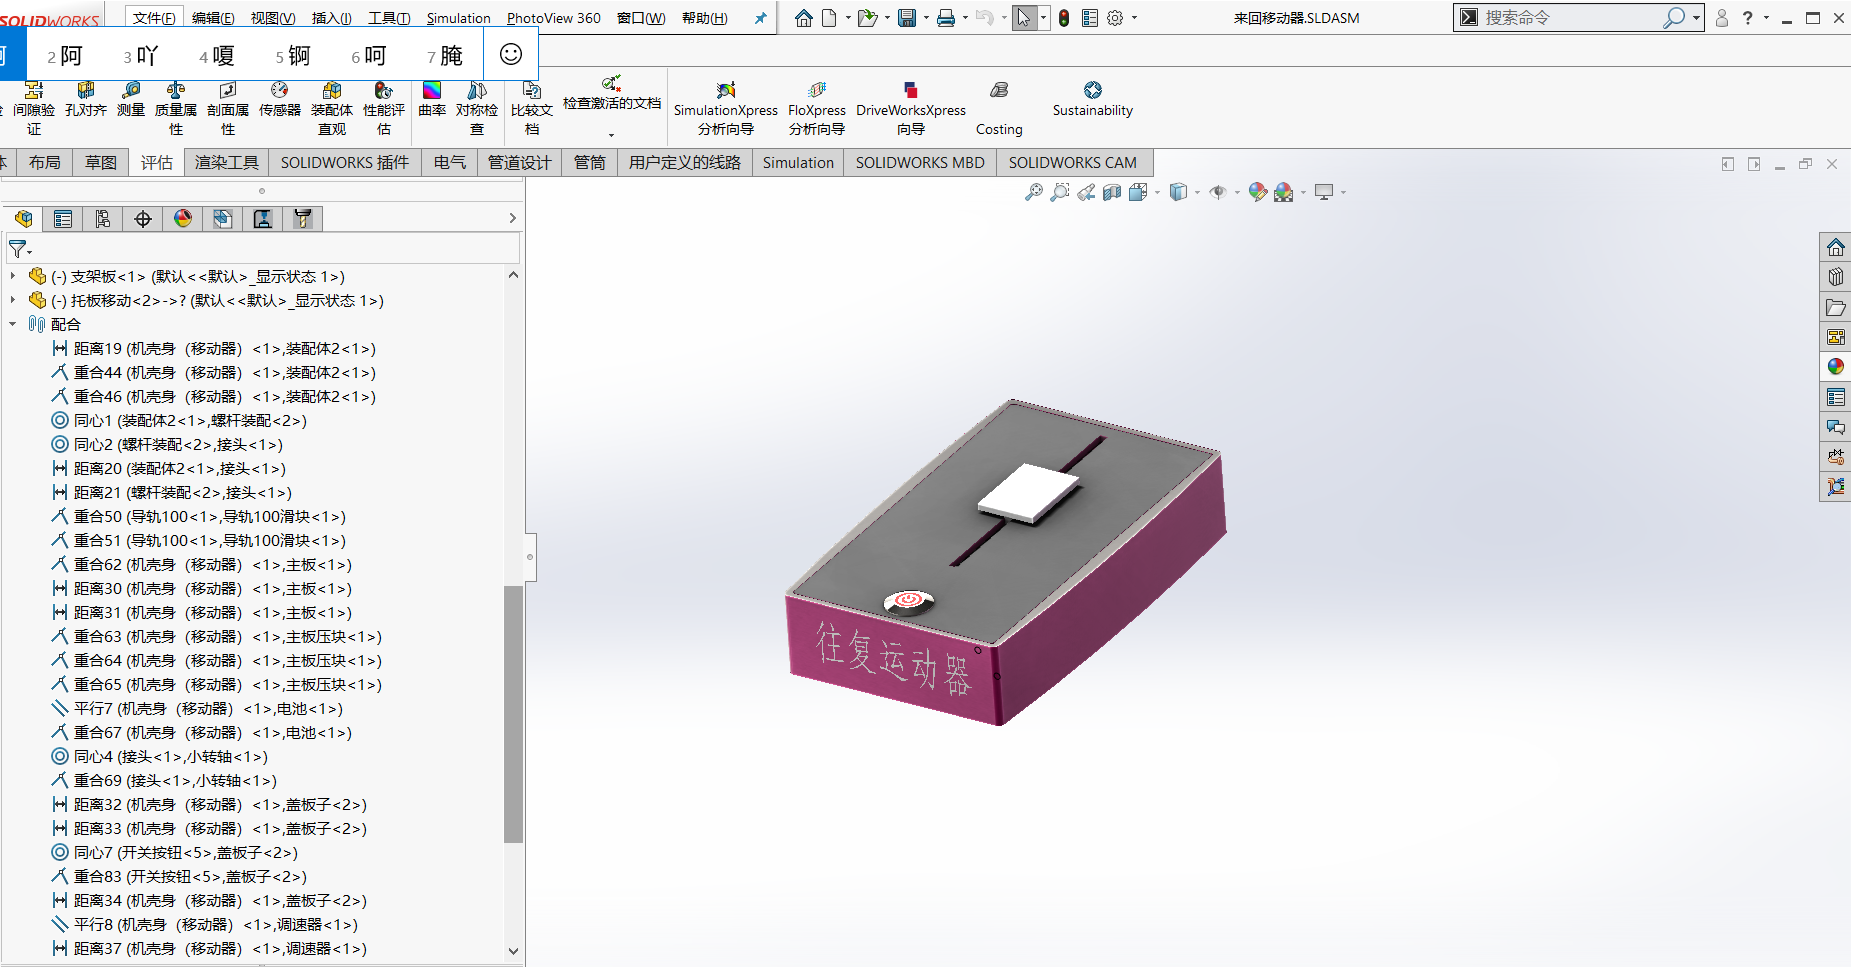Click the Measure (测量) tool
1851x967 pixels.
tap(131, 100)
